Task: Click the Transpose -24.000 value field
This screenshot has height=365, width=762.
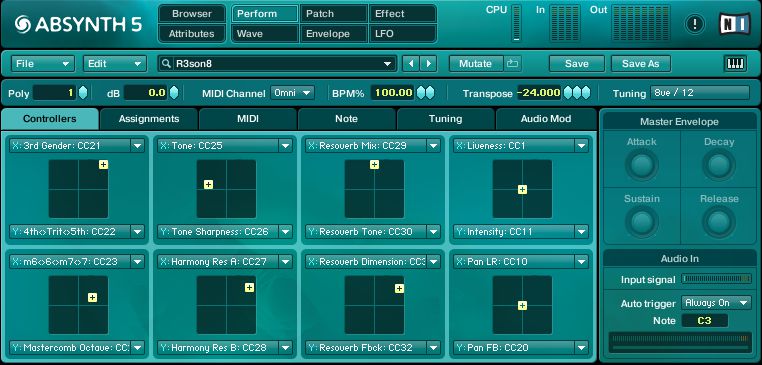Action: pyautogui.click(x=539, y=92)
